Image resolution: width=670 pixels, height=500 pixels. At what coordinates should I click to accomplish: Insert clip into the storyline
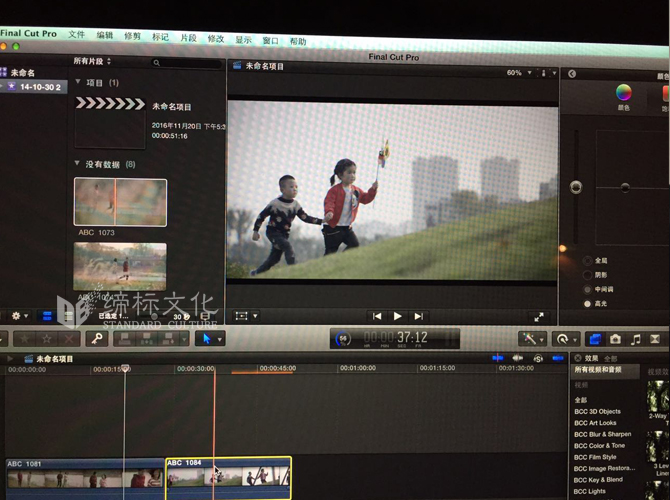click(147, 339)
